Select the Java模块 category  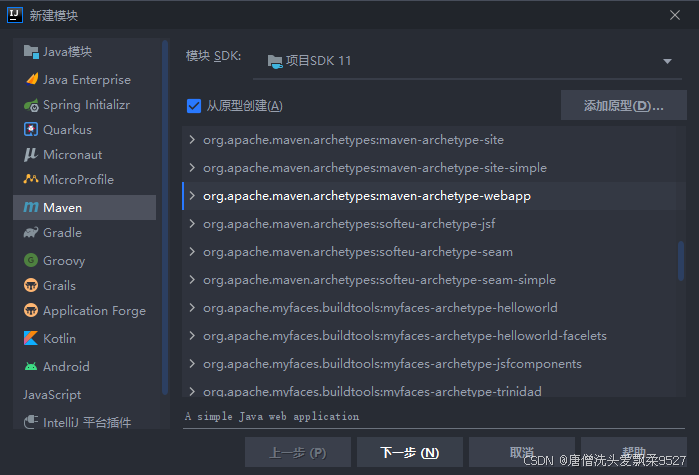(x=85, y=52)
